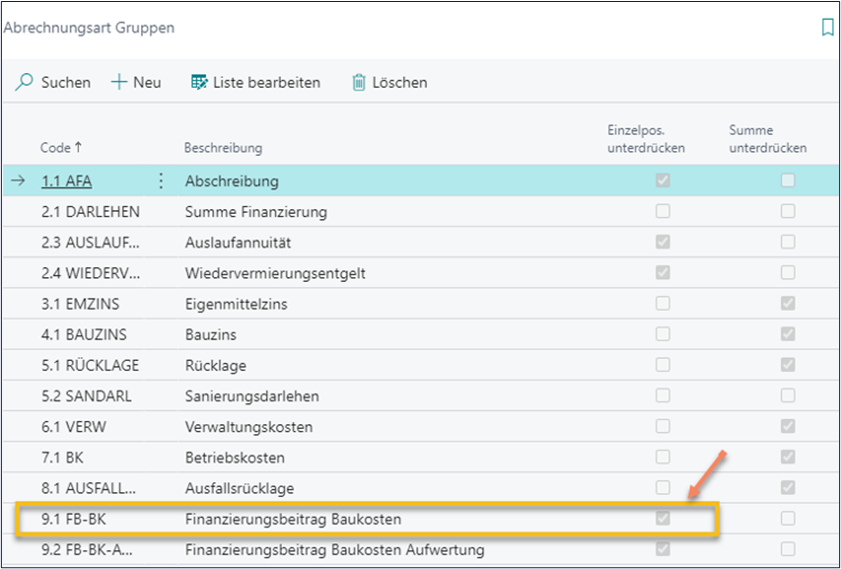
Task: Select the 5.2 SANDARL code cell
Action: (86, 396)
